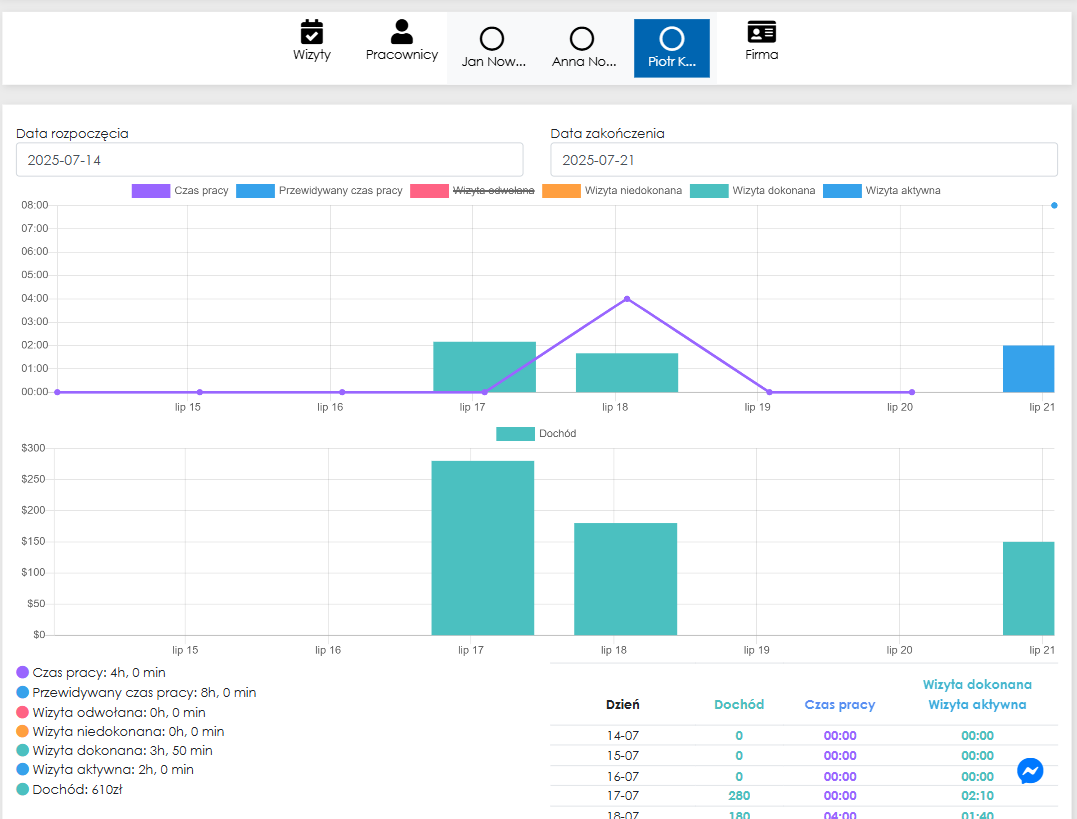Image resolution: width=1077 pixels, height=819 pixels.
Task: Open the Pracownicy person icon
Action: (x=402, y=32)
